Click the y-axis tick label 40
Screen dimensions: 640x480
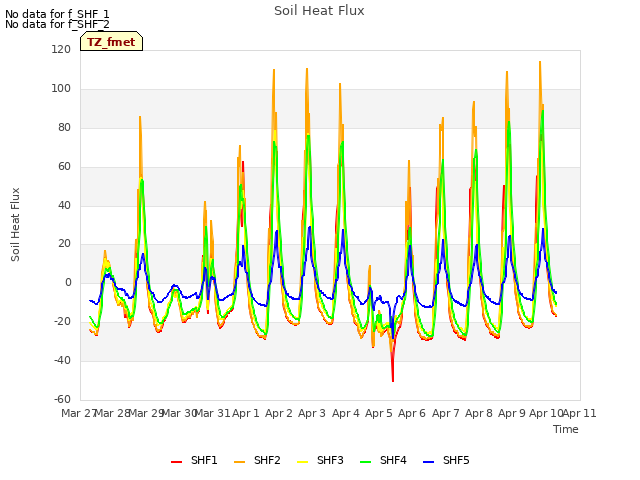[x=64, y=205]
